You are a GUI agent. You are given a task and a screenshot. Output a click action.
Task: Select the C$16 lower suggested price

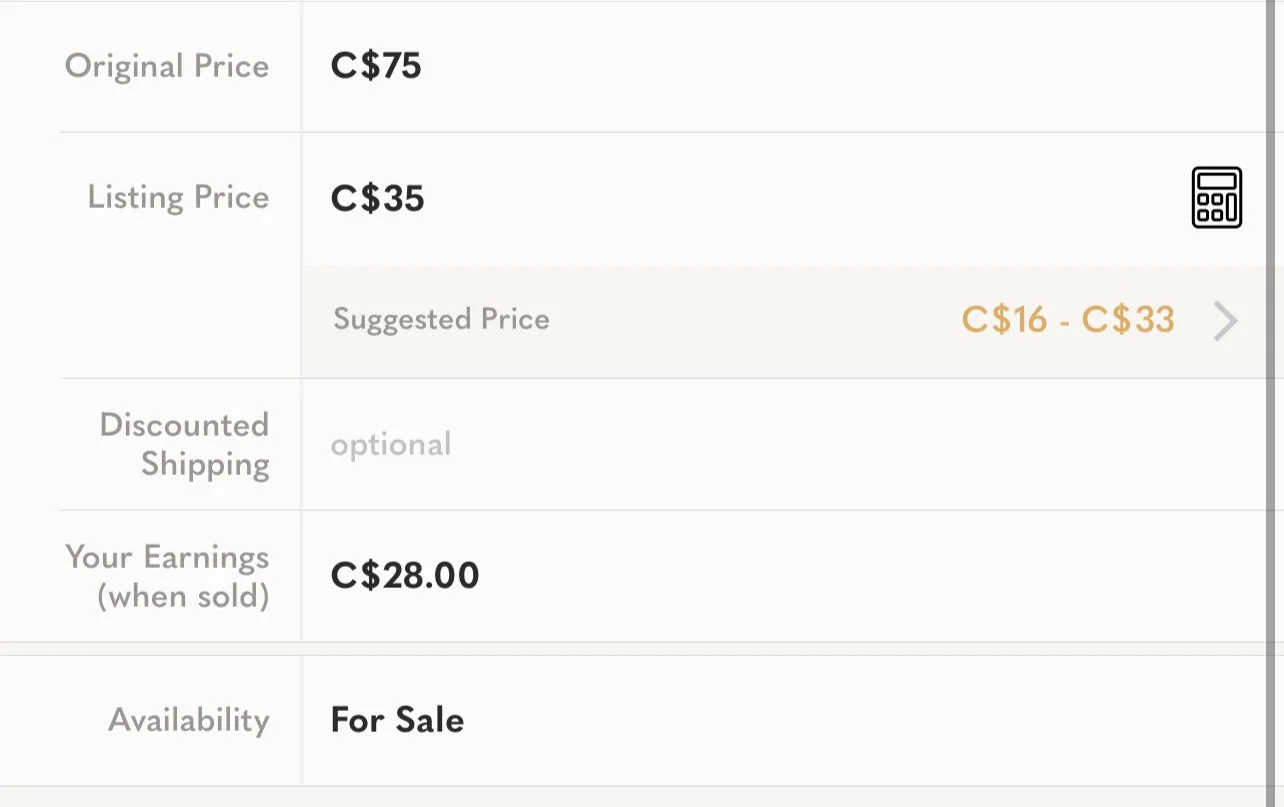tap(1004, 320)
